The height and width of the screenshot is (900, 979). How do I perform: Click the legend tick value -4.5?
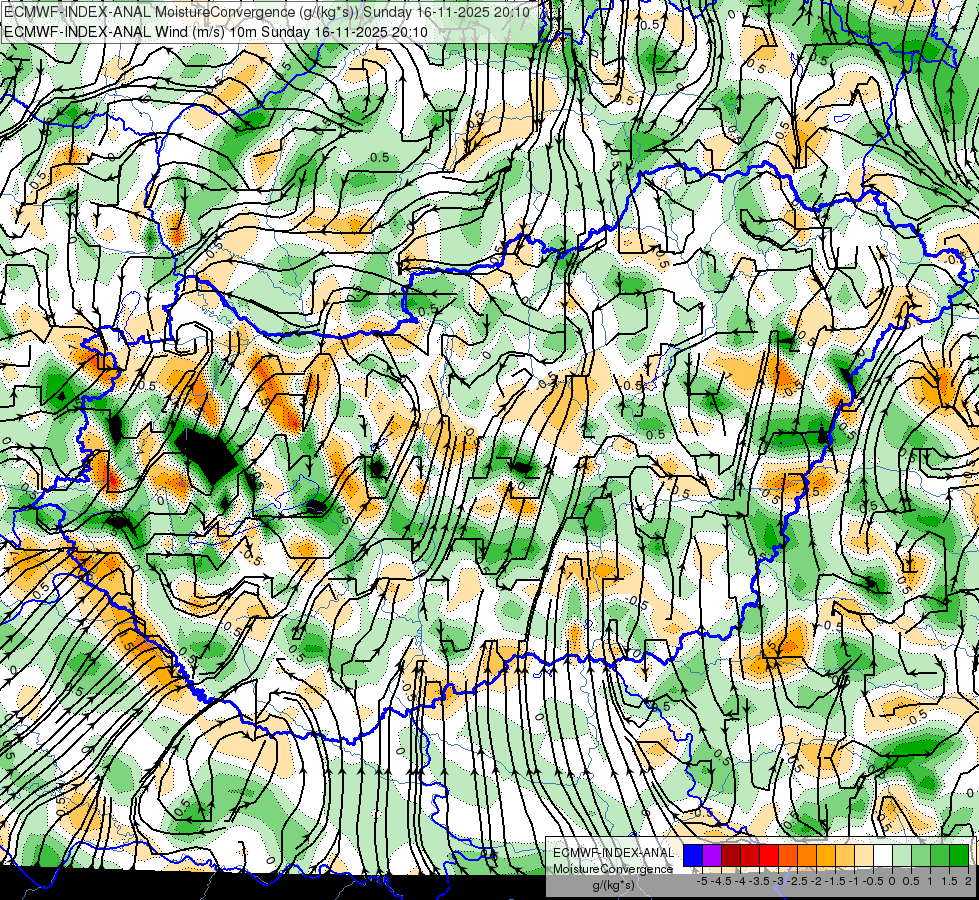[x=721, y=881]
